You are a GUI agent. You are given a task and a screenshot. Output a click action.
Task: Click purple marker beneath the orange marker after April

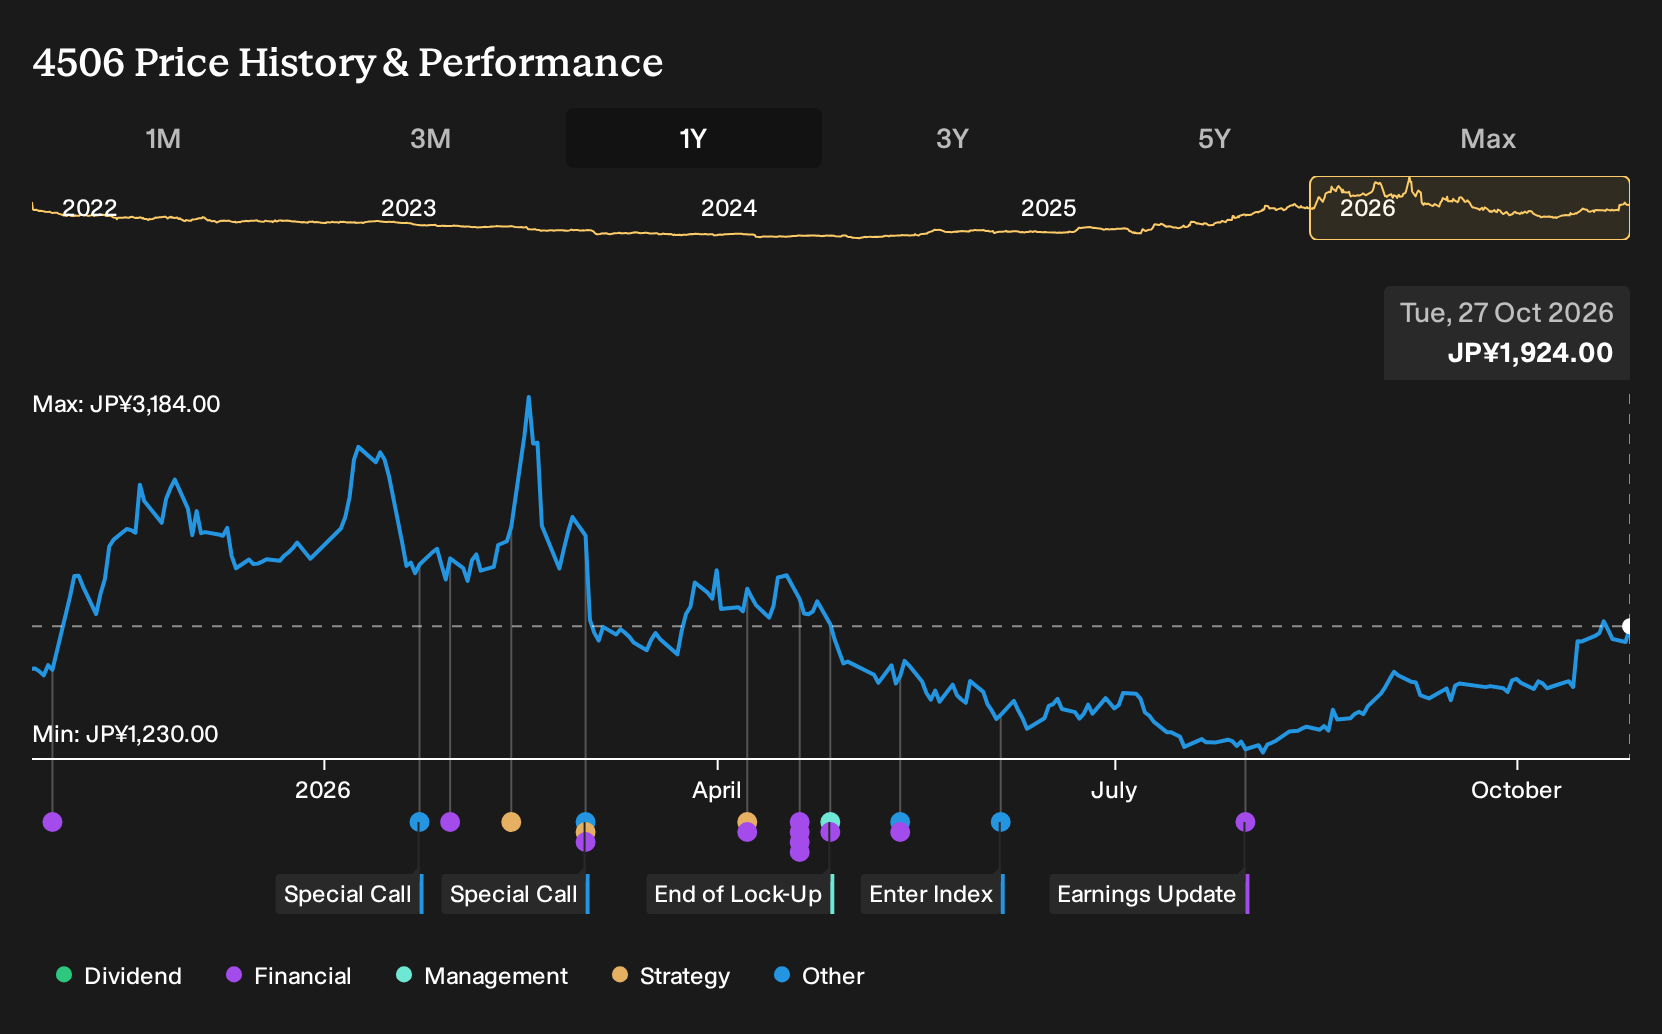tap(747, 832)
